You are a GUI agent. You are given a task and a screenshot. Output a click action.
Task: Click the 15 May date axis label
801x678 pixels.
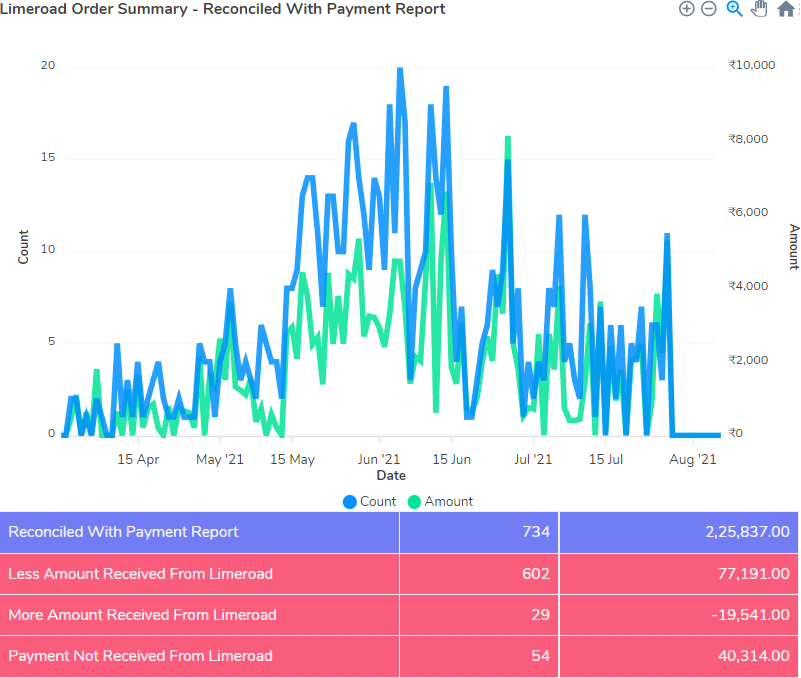click(292, 459)
